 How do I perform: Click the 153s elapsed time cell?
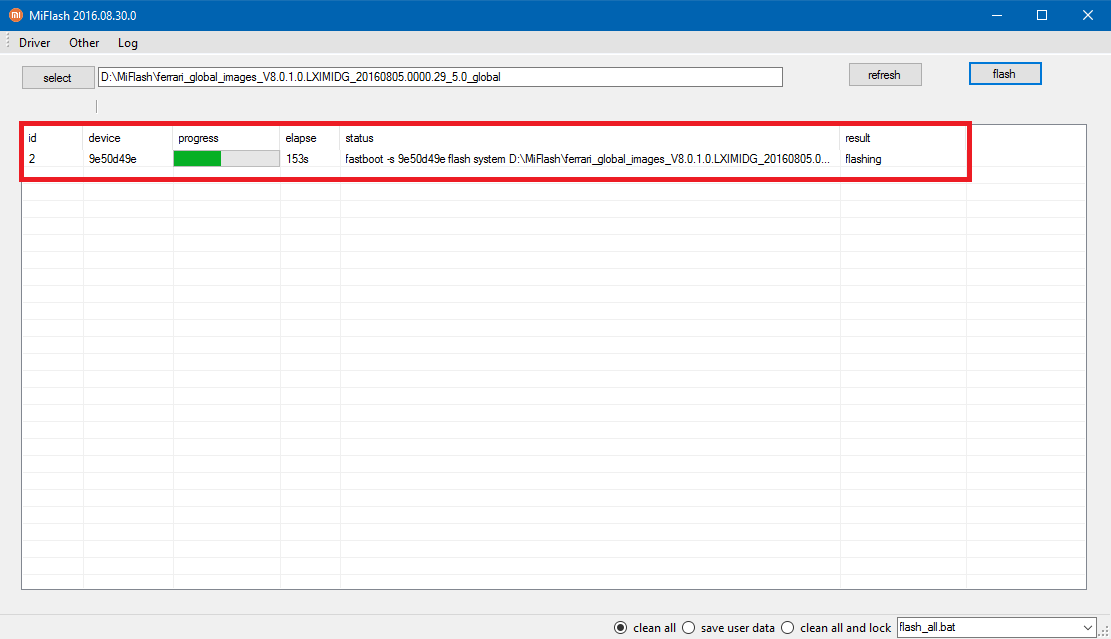click(x=298, y=159)
